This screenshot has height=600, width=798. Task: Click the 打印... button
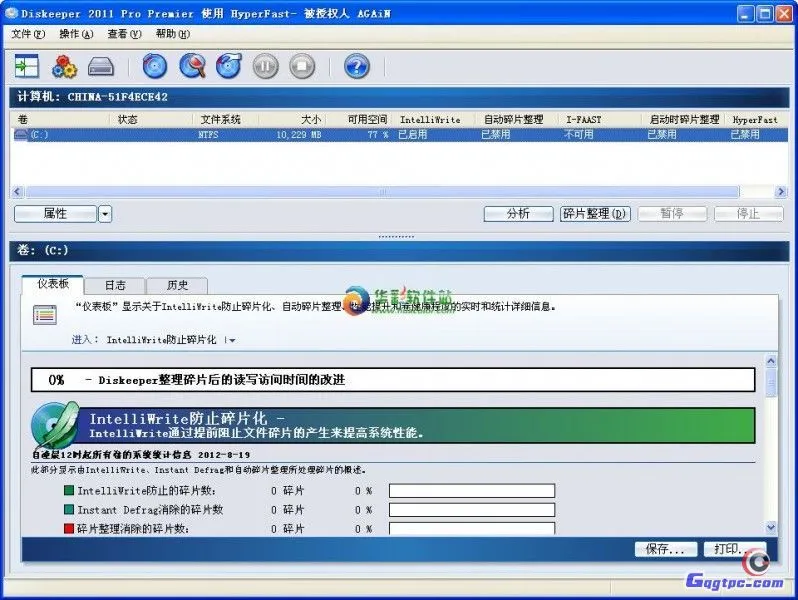734,549
